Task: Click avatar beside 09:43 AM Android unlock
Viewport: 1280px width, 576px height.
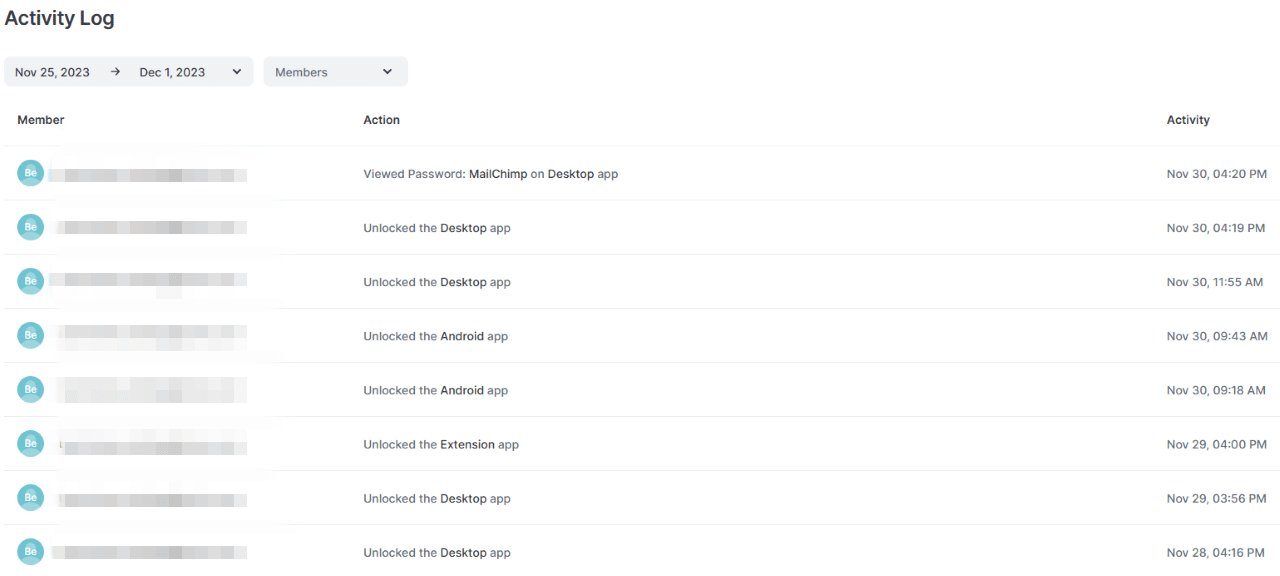Action: 31,335
